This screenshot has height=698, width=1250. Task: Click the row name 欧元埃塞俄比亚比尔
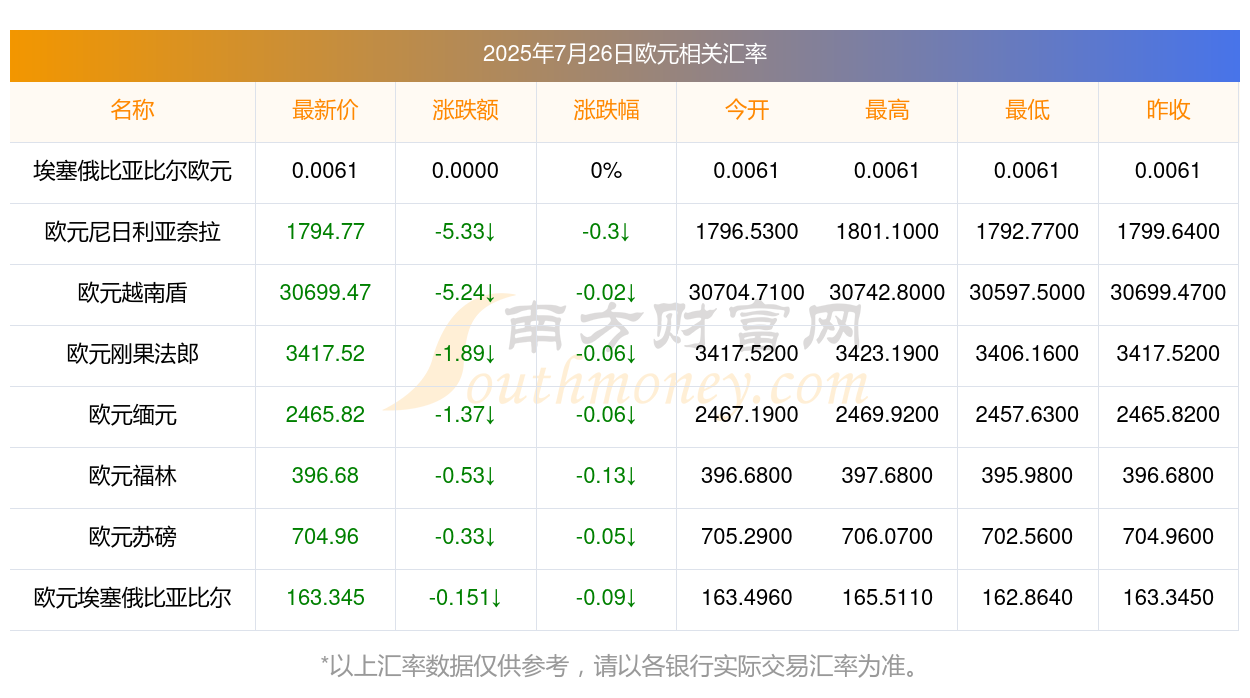coord(132,598)
